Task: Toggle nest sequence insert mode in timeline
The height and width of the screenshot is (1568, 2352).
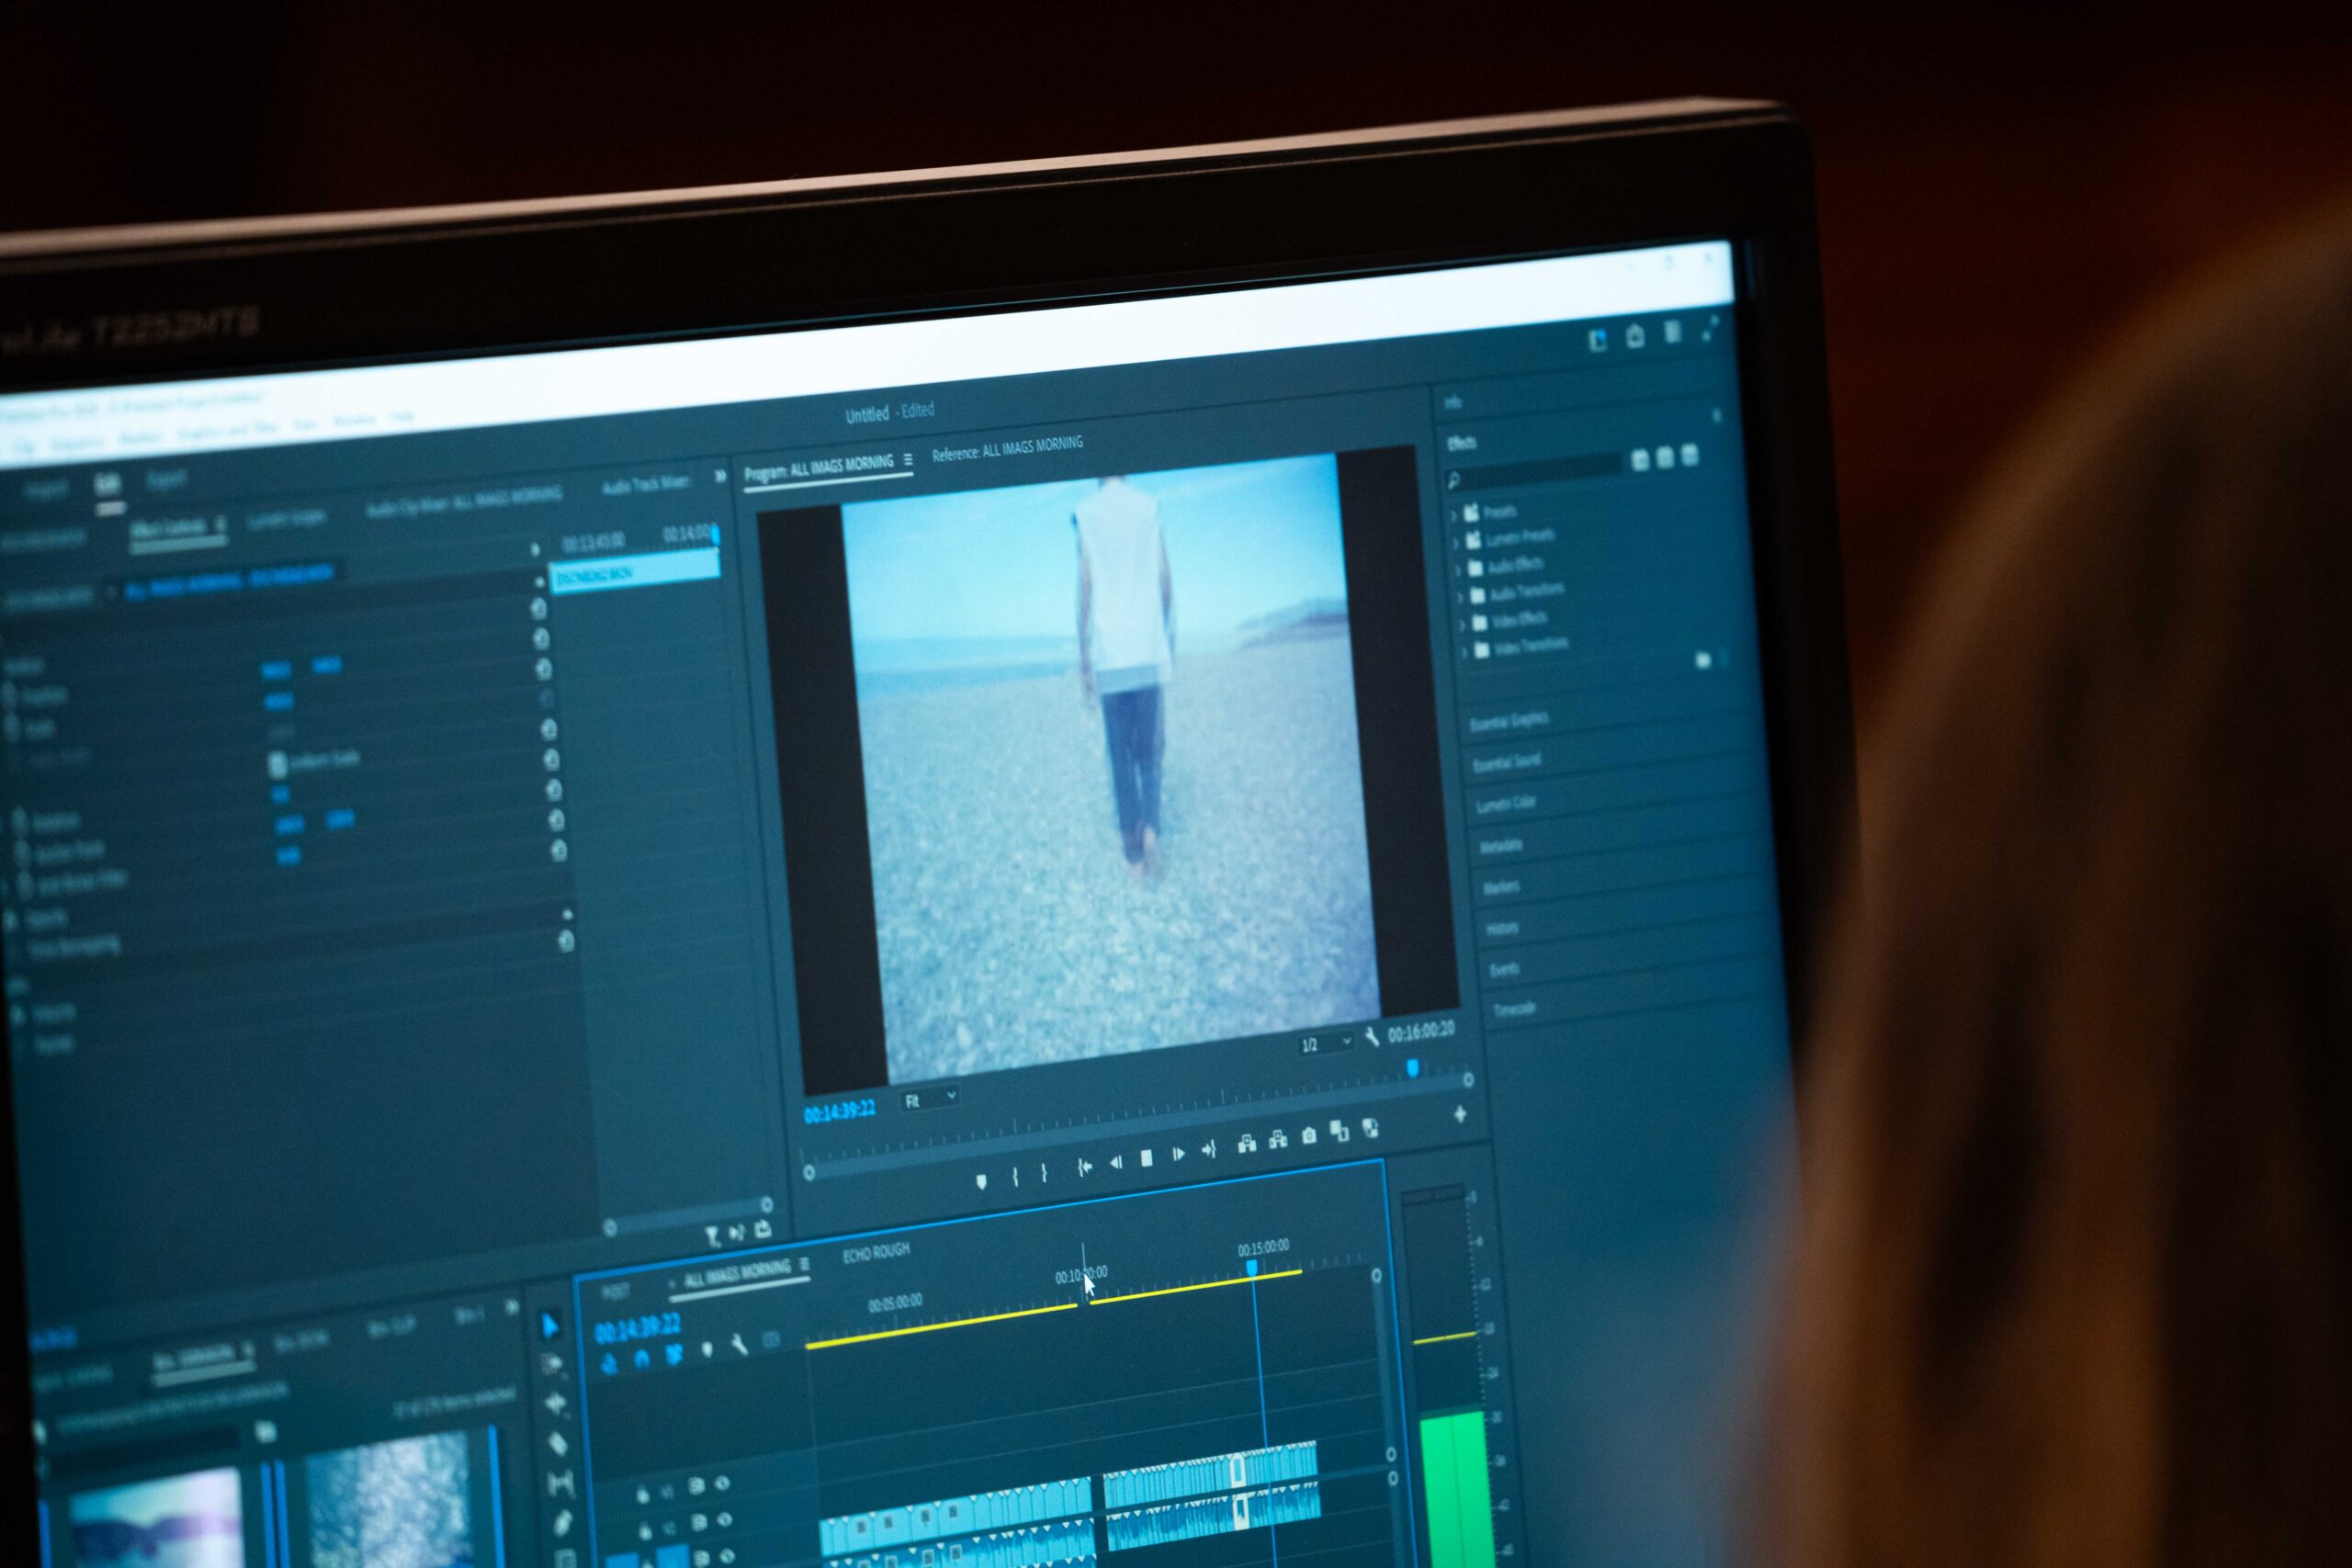Action: pos(608,1364)
